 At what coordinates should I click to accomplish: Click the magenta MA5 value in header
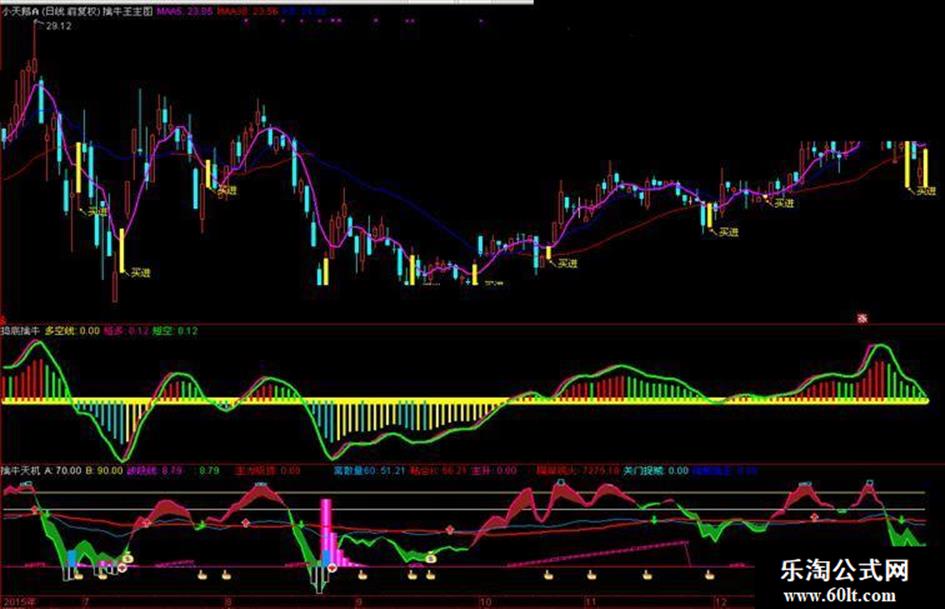[184, 11]
